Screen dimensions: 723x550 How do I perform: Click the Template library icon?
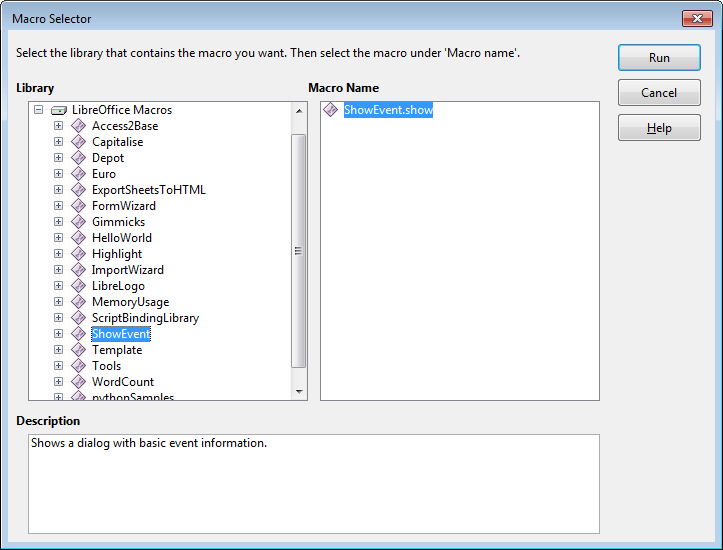click(78, 349)
